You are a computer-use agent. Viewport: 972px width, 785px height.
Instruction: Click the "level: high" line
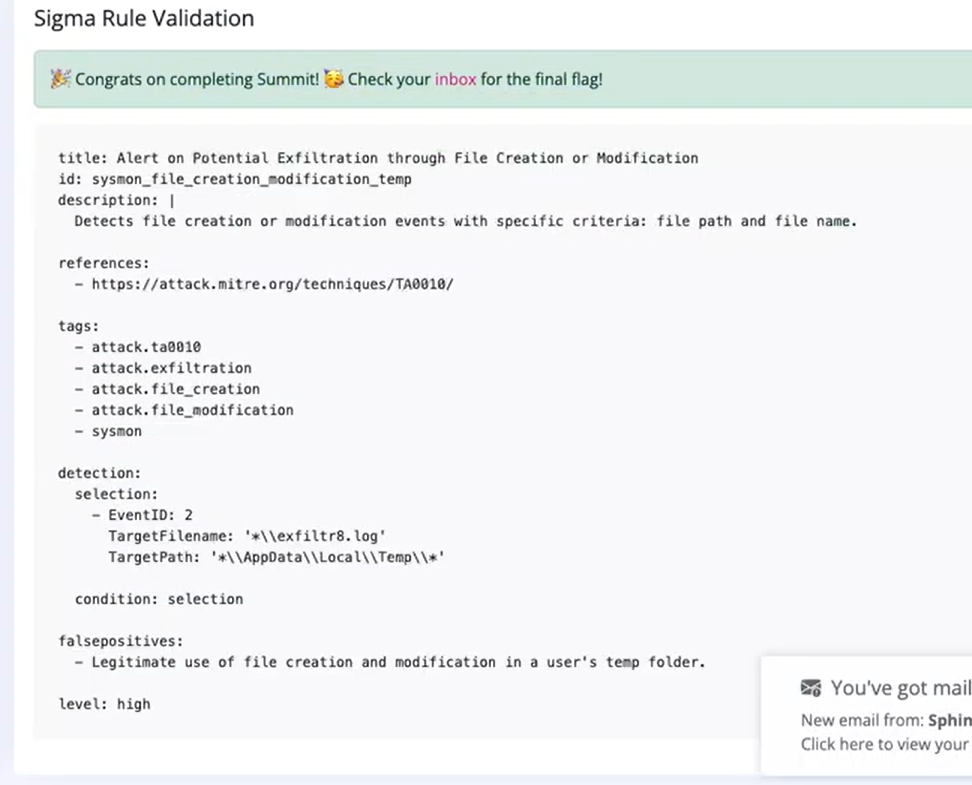click(x=104, y=704)
